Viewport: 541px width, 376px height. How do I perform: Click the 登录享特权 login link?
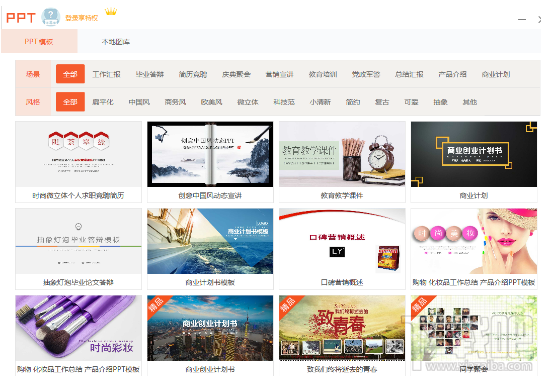click(x=82, y=18)
